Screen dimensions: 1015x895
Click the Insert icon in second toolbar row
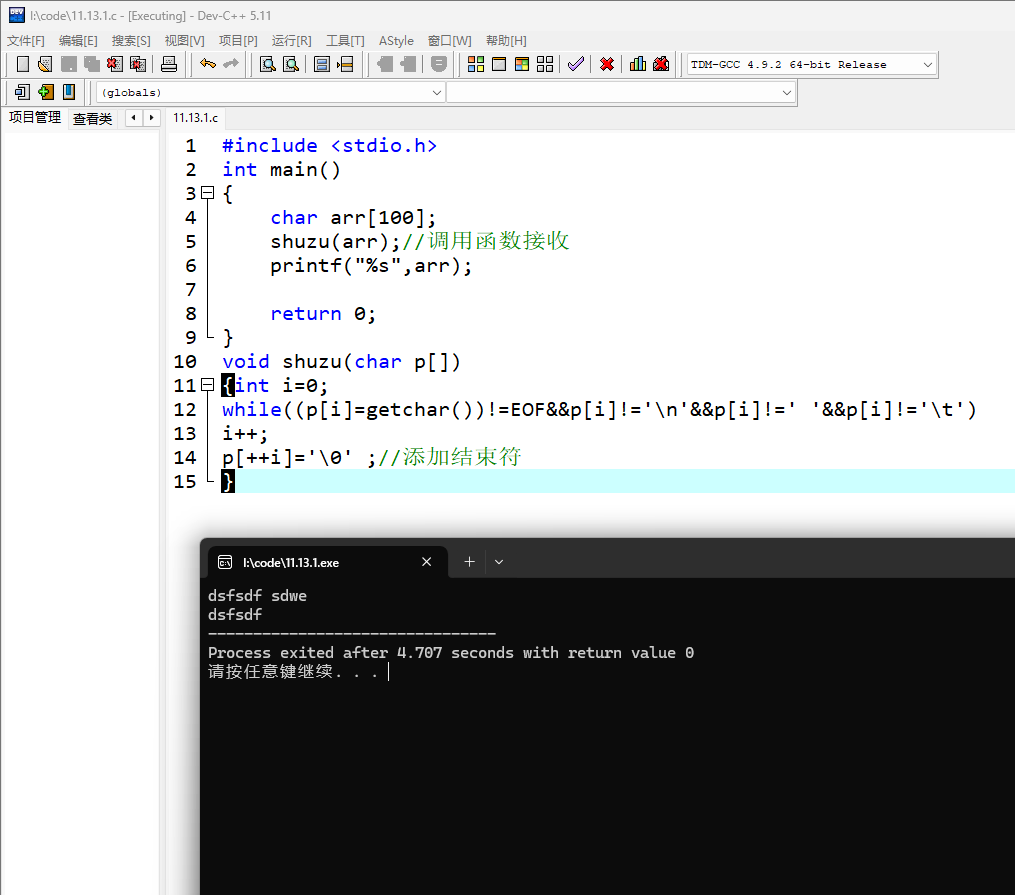pyautogui.click(x=22, y=92)
